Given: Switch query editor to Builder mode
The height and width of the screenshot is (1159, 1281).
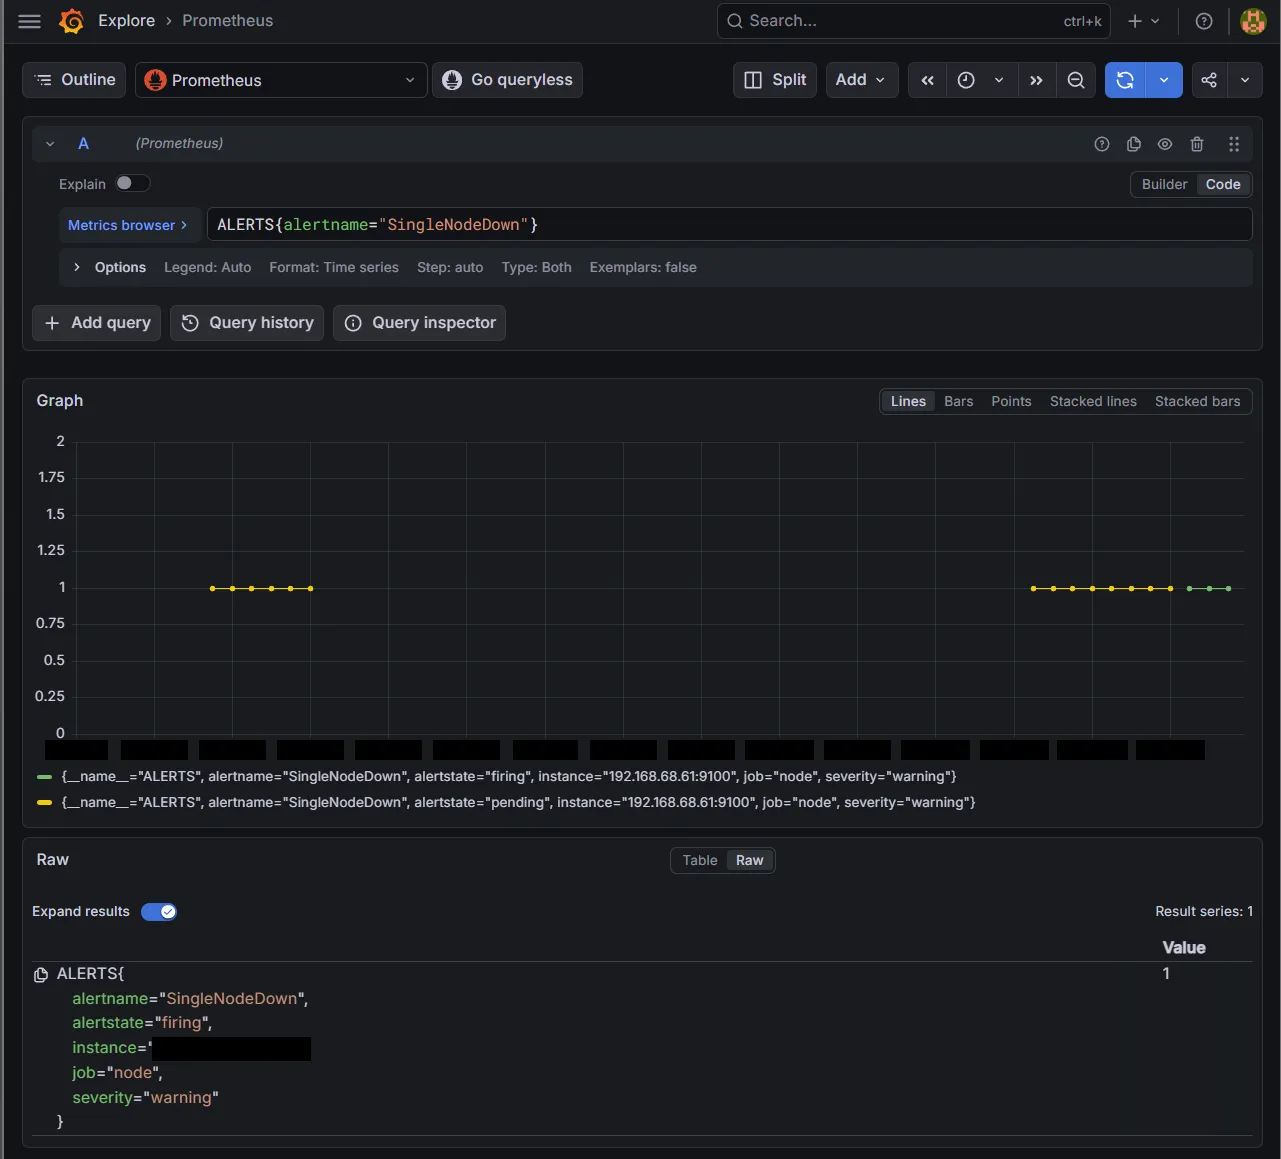Looking at the screenshot, I should [x=1164, y=184].
